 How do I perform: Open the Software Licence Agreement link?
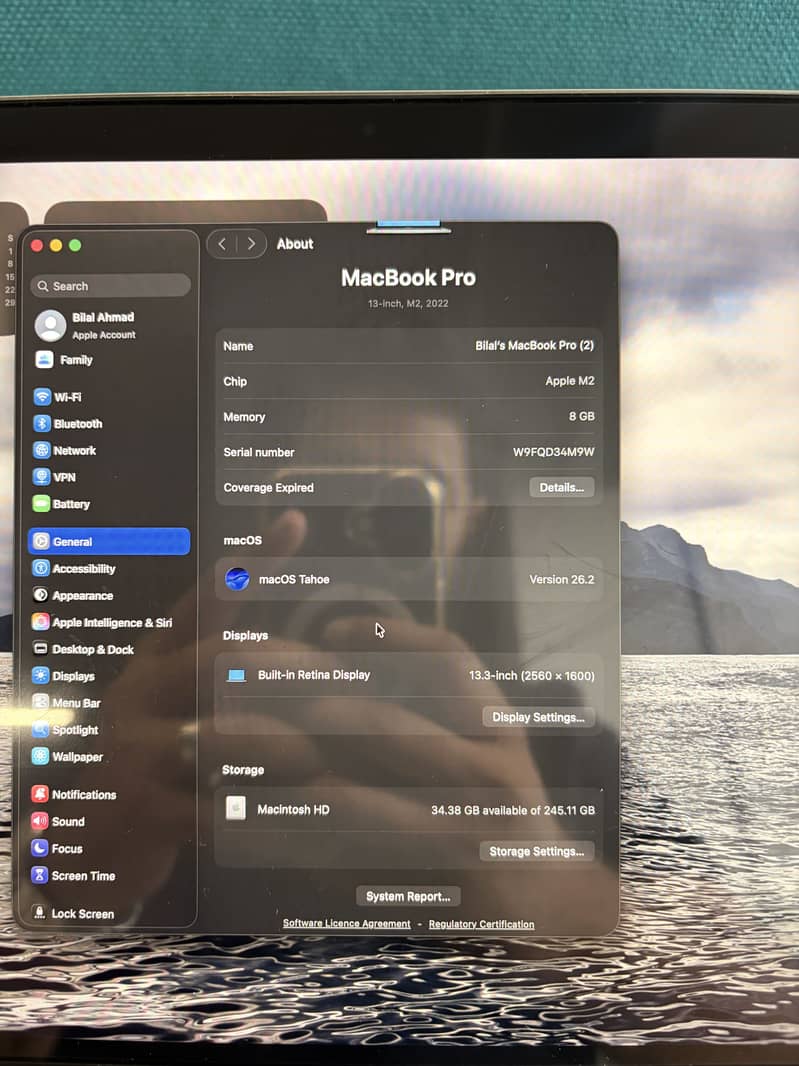[x=347, y=923]
